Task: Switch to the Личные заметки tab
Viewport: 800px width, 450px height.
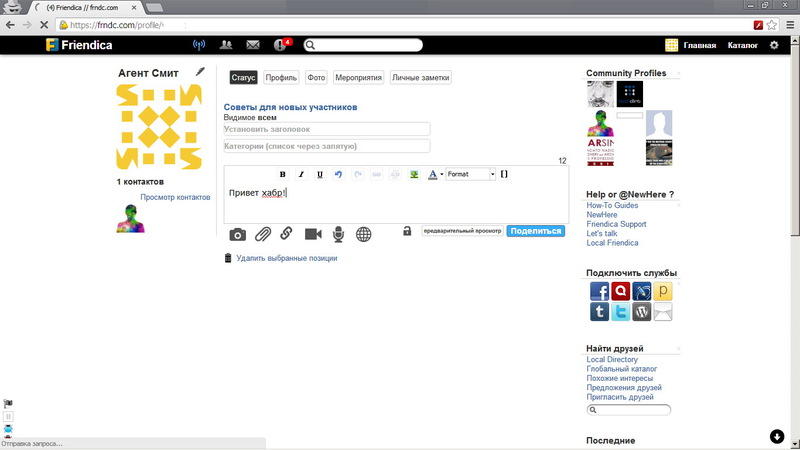Action: click(x=421, y=78)
